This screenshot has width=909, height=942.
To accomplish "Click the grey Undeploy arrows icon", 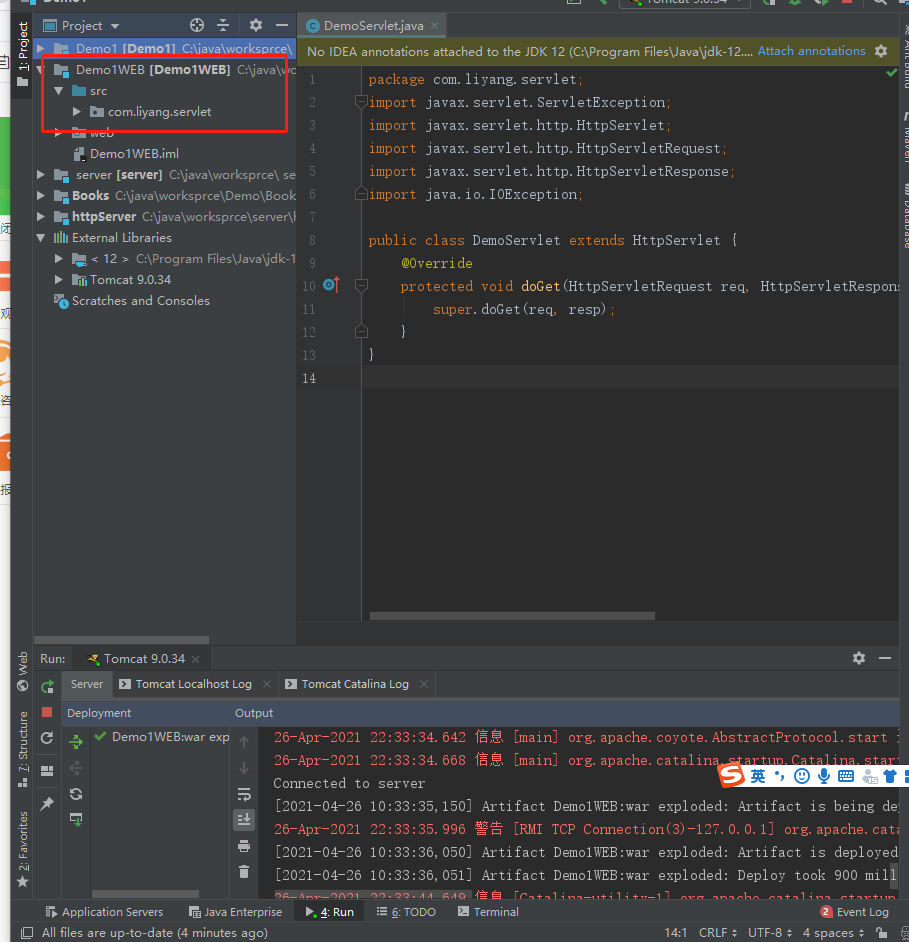I will (x=76, y=768).
